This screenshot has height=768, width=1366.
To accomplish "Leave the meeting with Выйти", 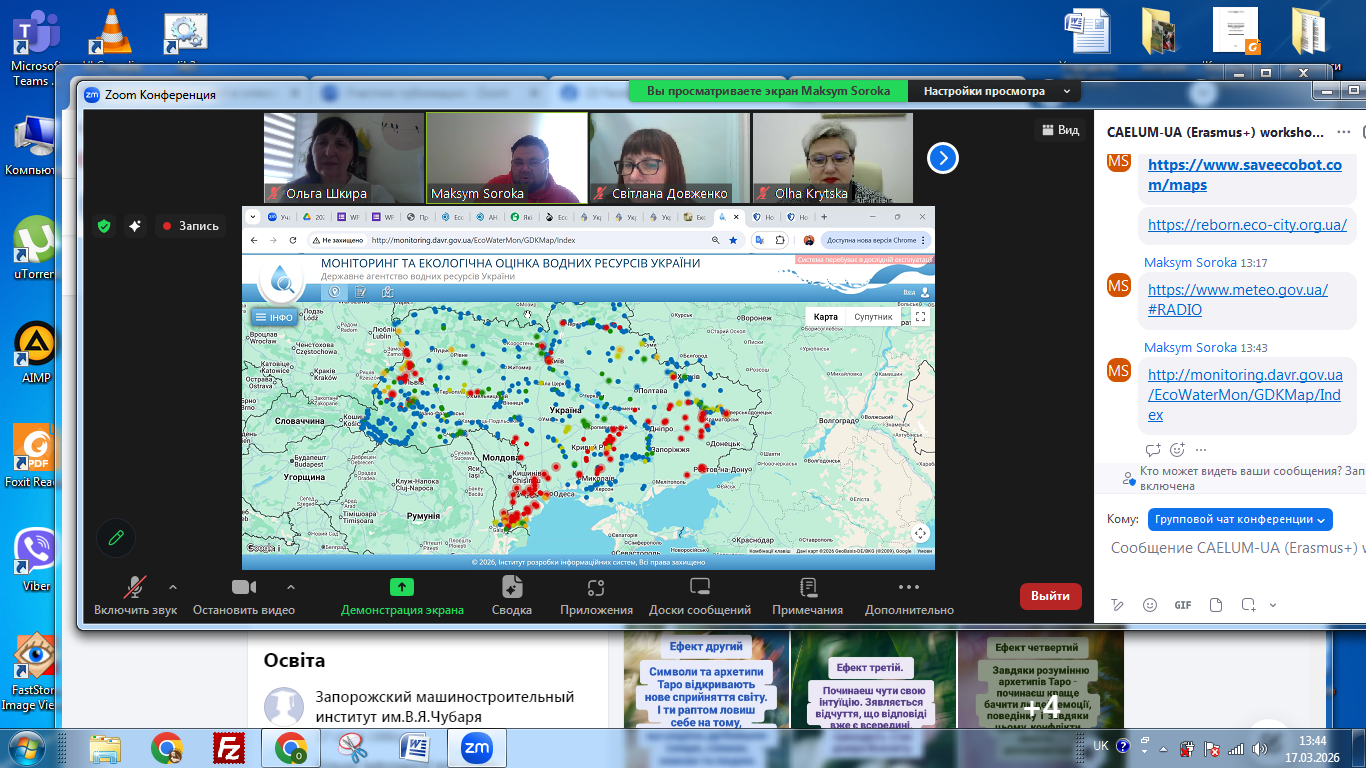I will 1050,596.
